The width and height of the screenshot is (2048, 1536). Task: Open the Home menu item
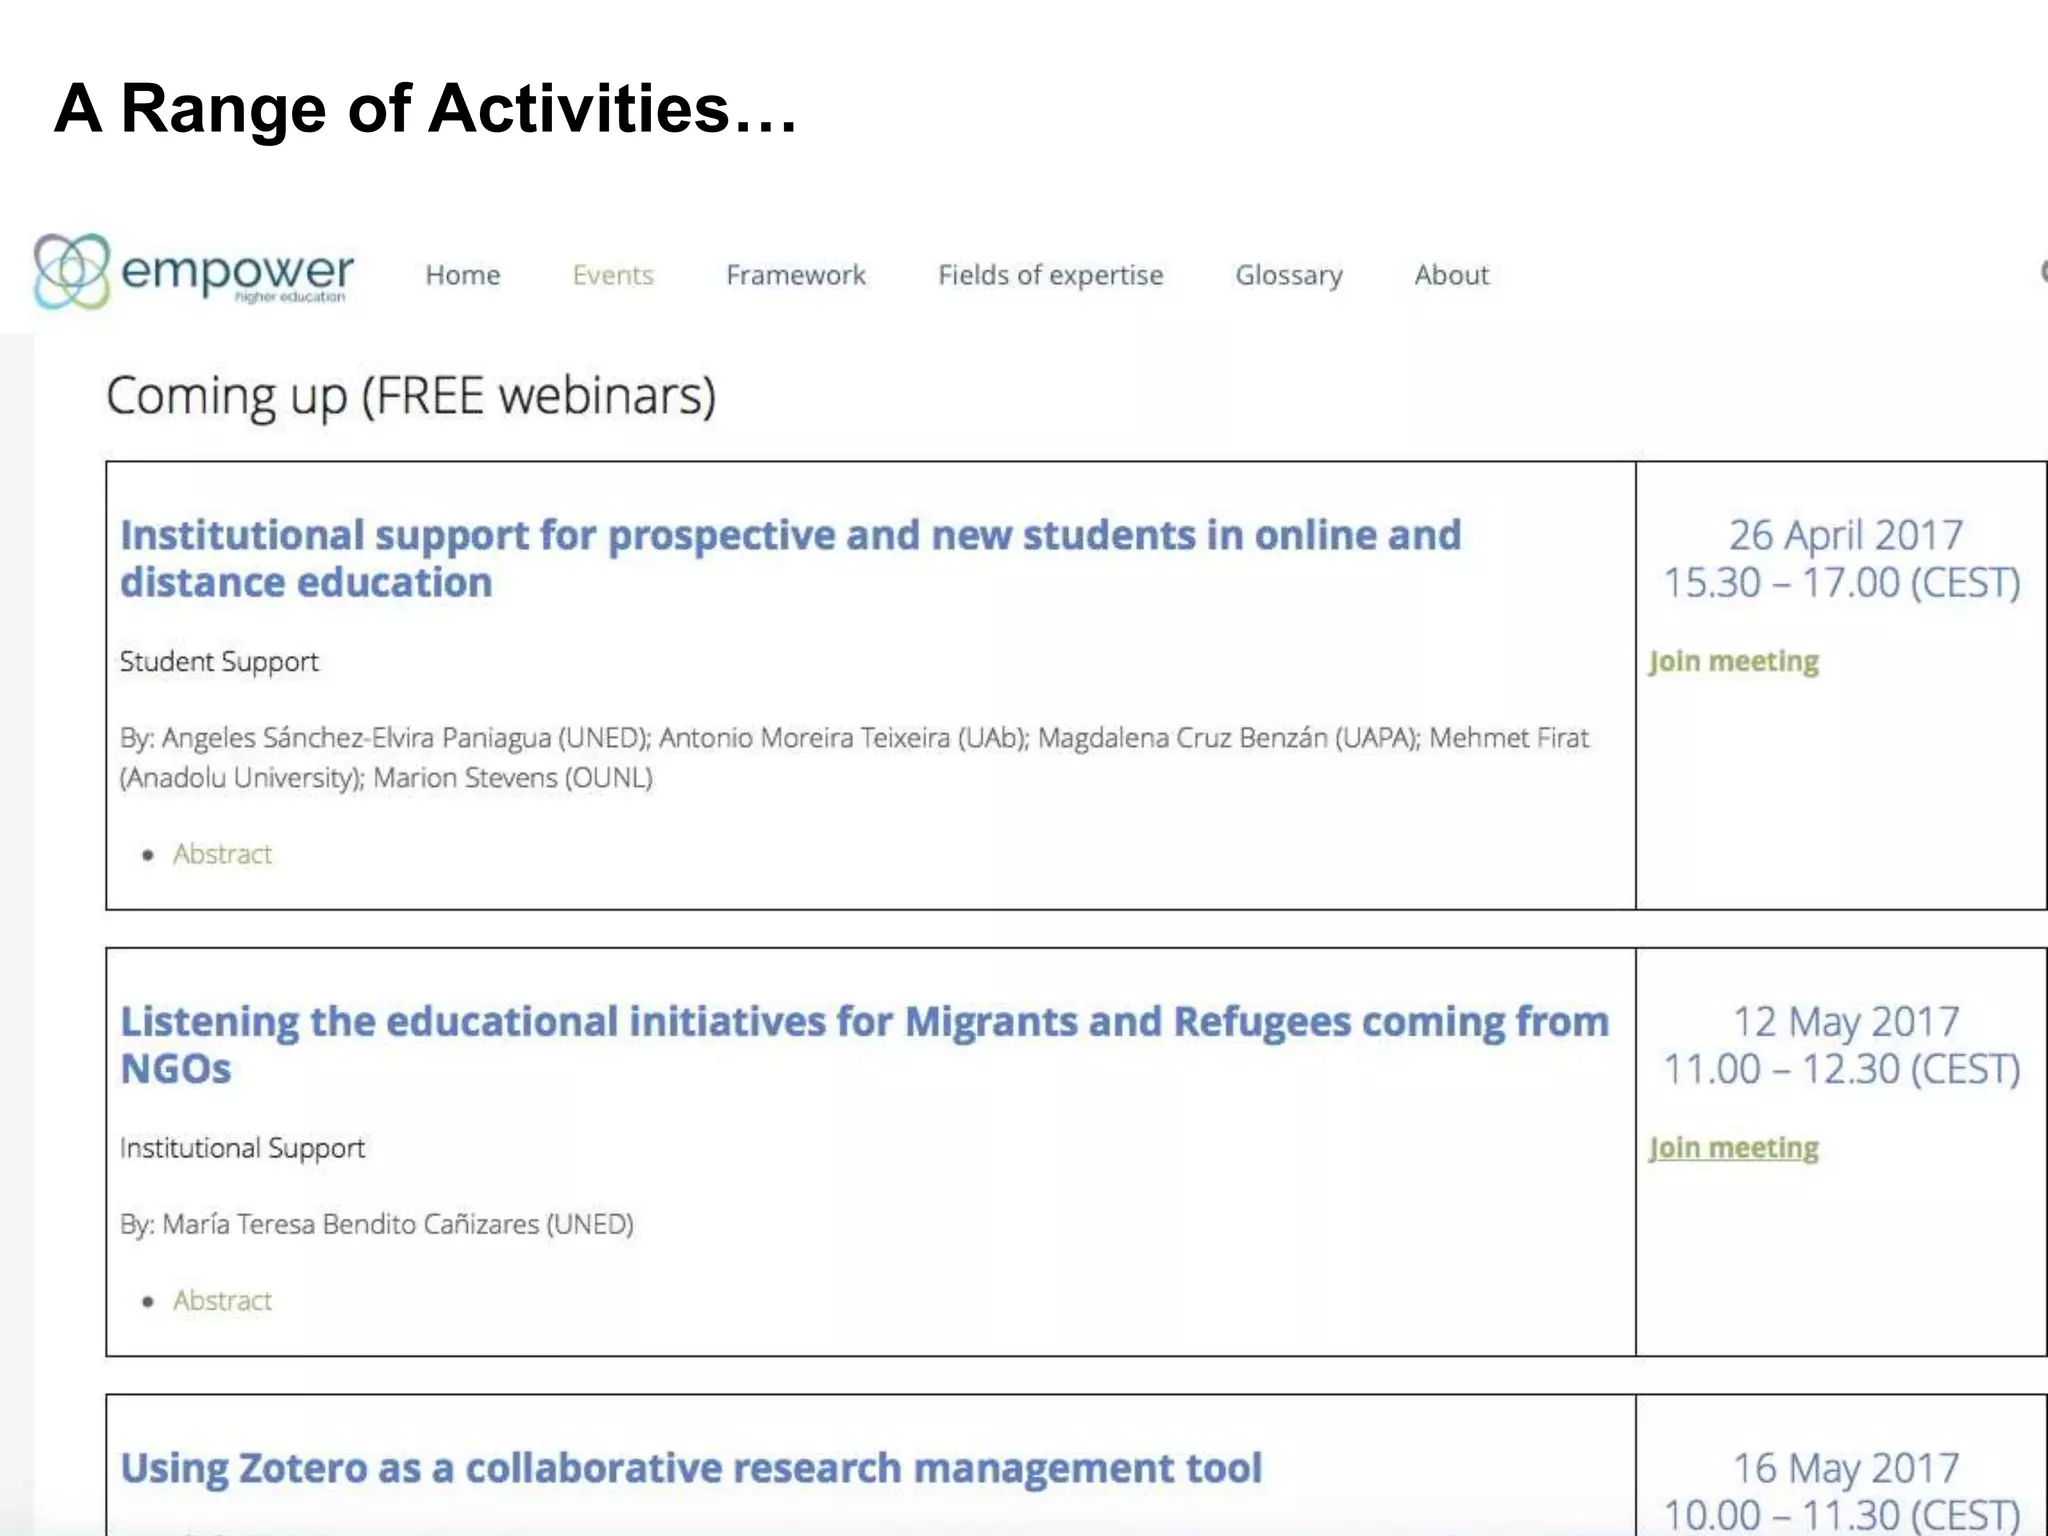point(463,275)
